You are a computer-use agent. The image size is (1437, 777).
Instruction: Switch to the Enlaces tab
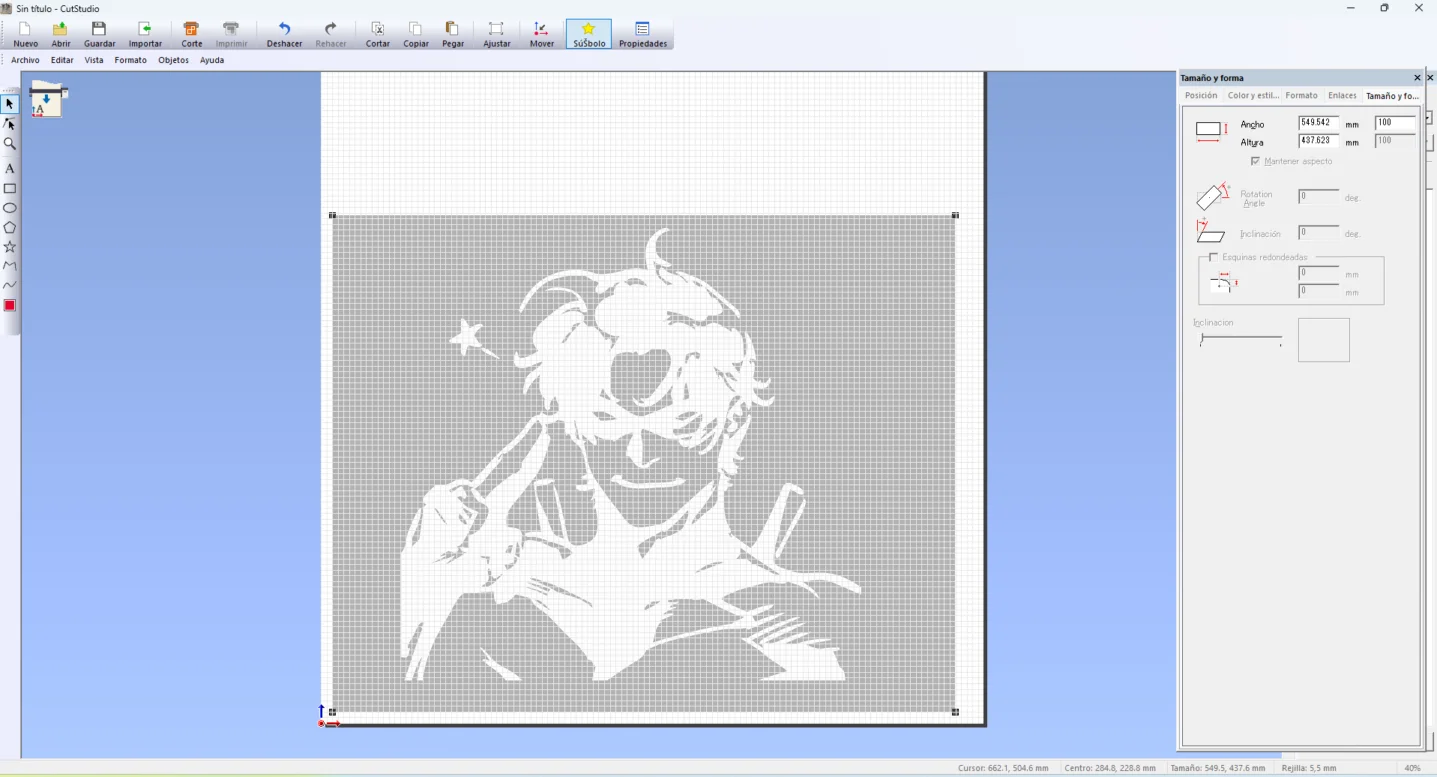(x=1342, y=96)
